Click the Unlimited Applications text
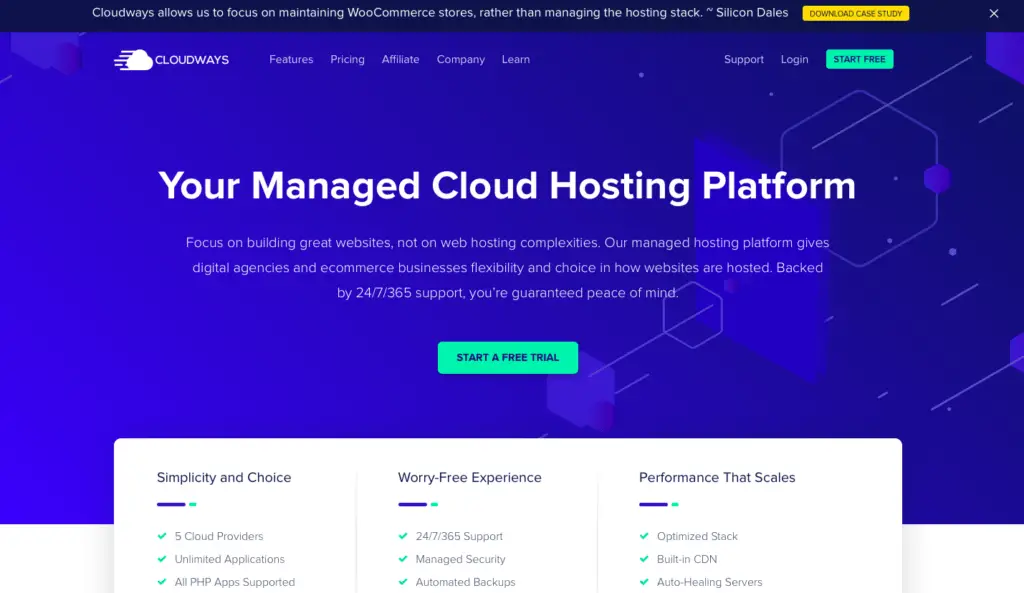 229,559
